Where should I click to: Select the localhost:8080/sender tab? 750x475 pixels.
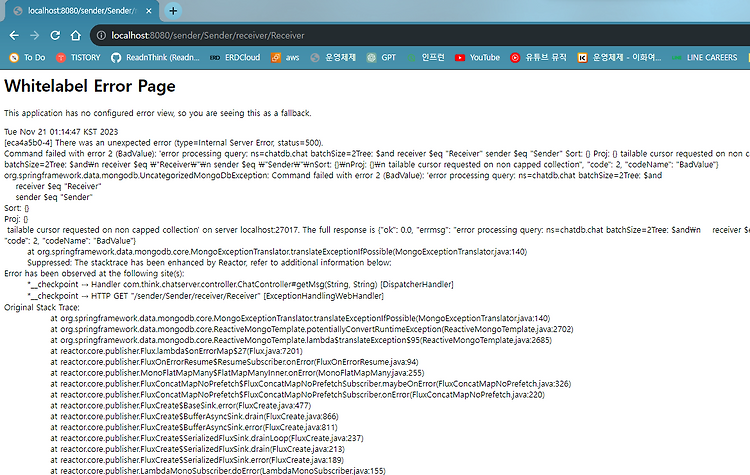80,11
